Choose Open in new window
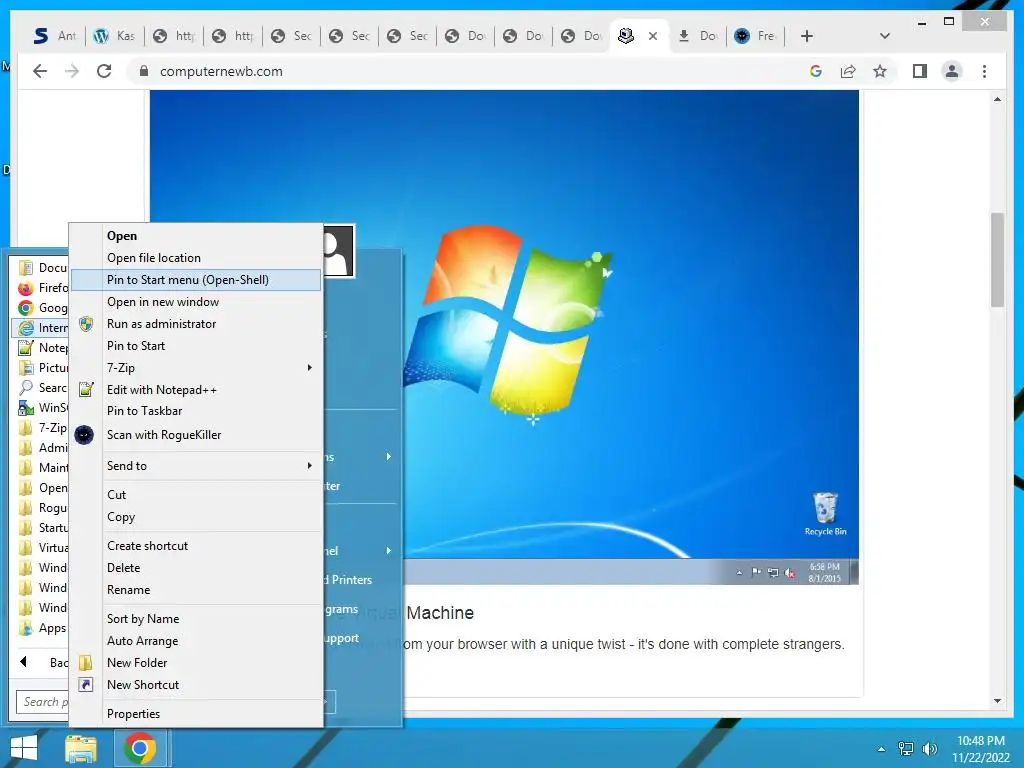This screenshot has width=1024, height=768. [196, 302]
